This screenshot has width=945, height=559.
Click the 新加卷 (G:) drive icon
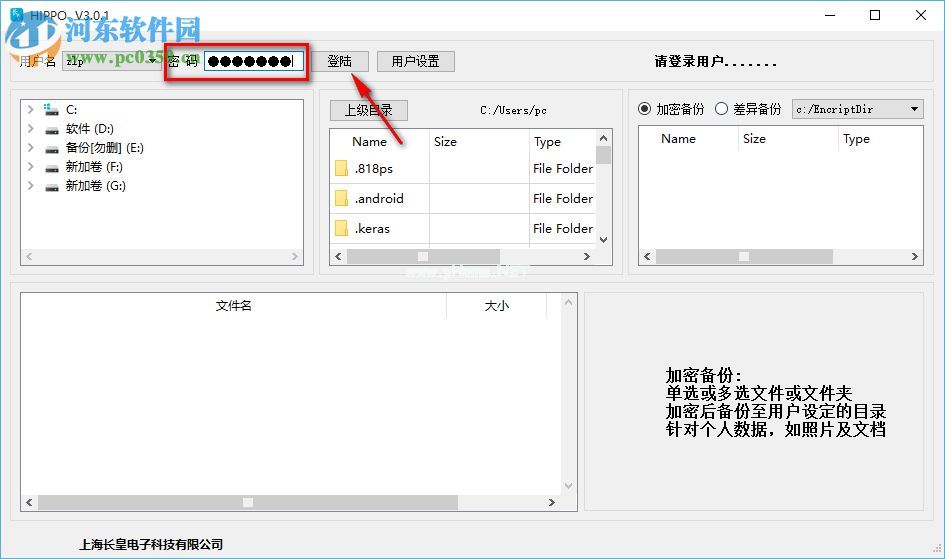coord(52,187)
